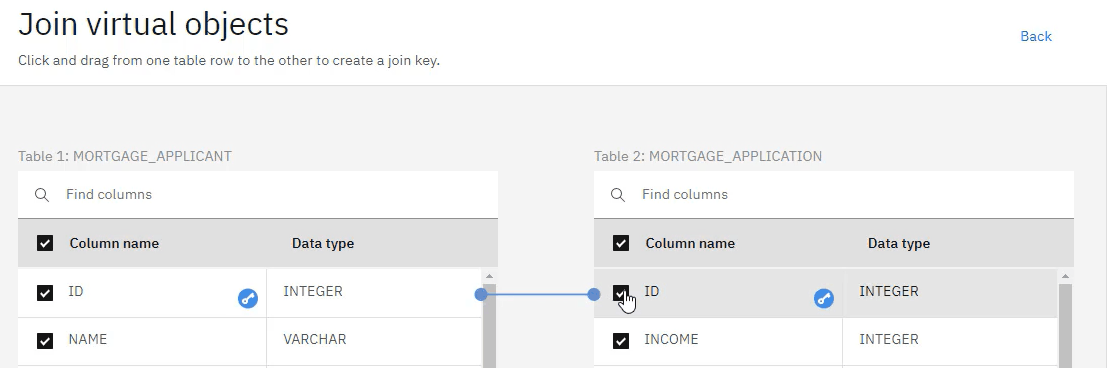1107x368 pixels.
Task: Uncheck select-all checkbox in Table 2 header
Action: tap(621, 243)
